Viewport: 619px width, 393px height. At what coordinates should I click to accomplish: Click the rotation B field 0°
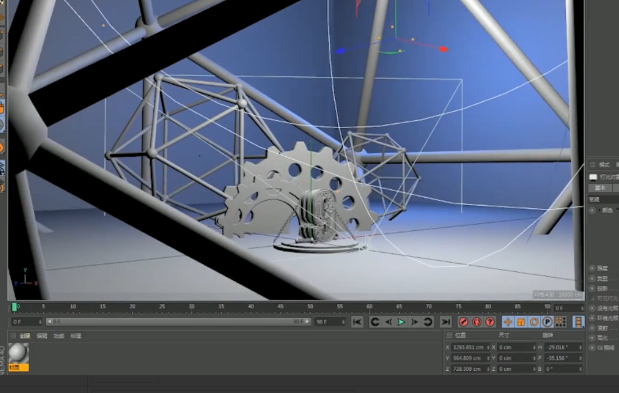[563, 369]
